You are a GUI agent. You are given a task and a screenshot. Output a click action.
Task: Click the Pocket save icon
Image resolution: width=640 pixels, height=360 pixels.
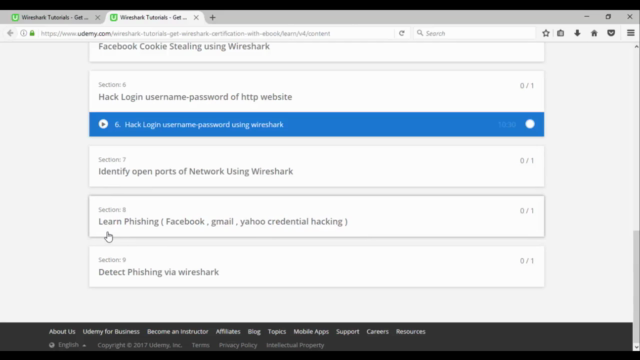(x=611, y=33)
